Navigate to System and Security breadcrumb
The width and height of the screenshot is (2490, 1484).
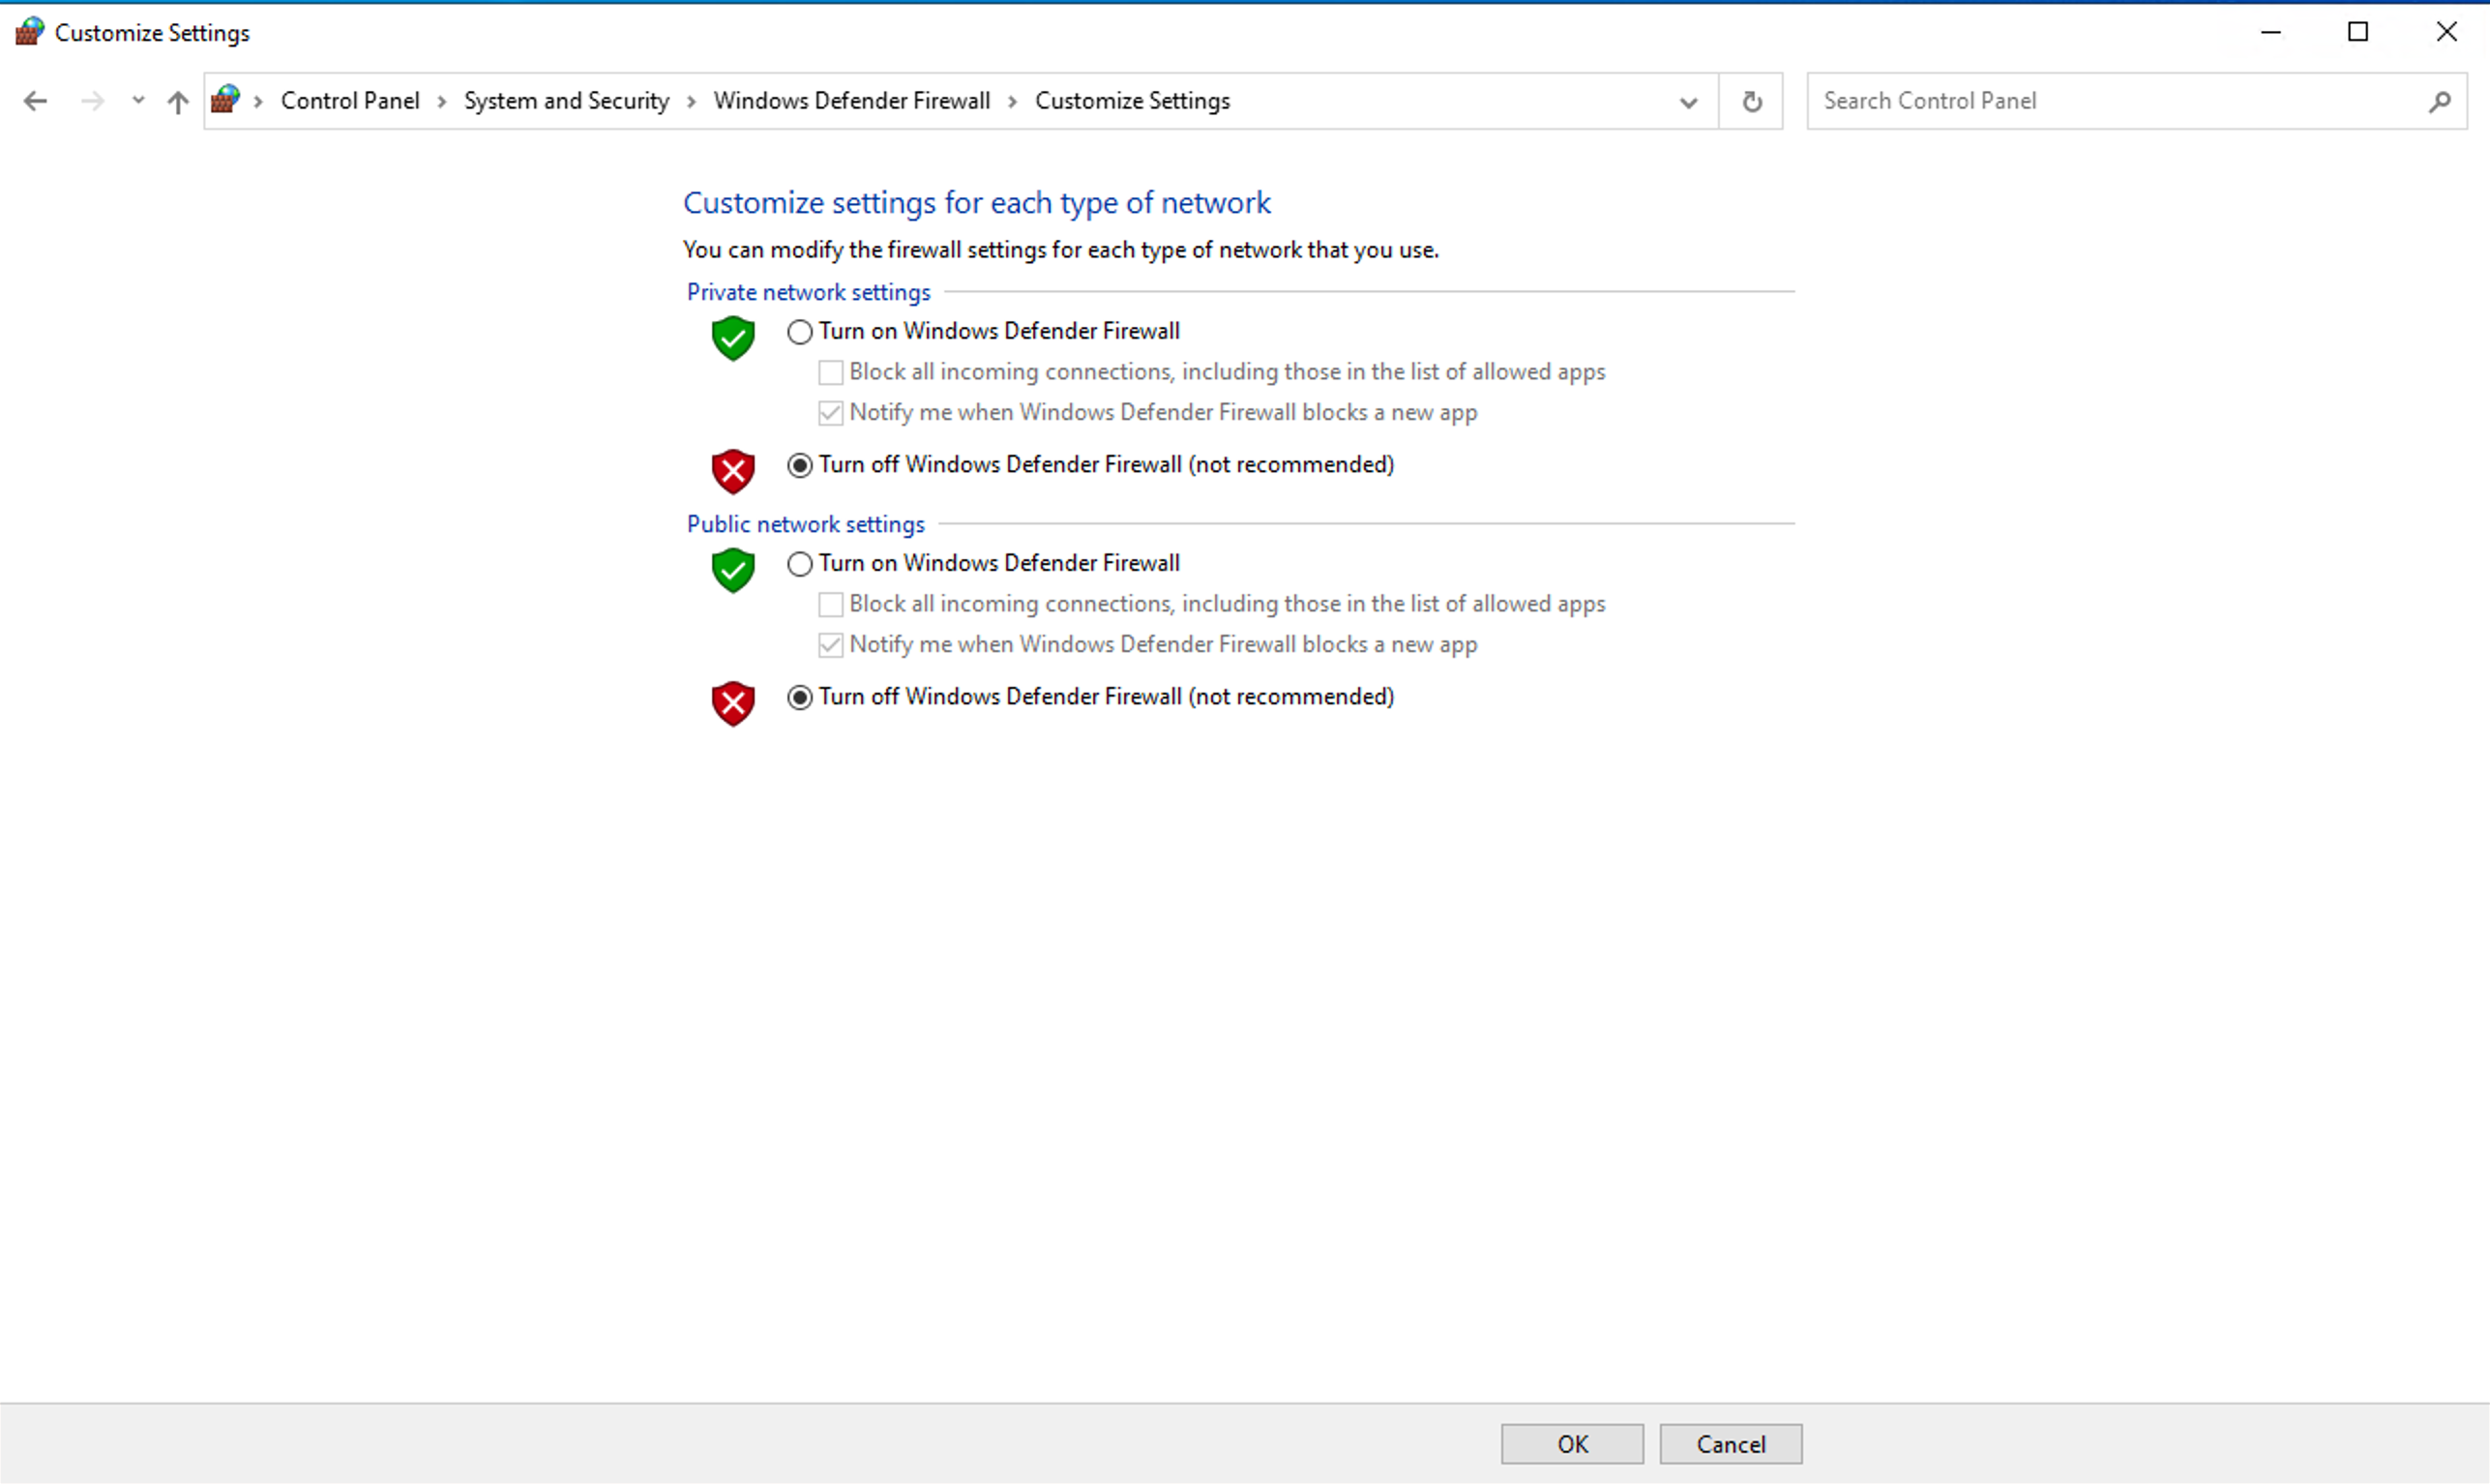(x=566, y=101)
